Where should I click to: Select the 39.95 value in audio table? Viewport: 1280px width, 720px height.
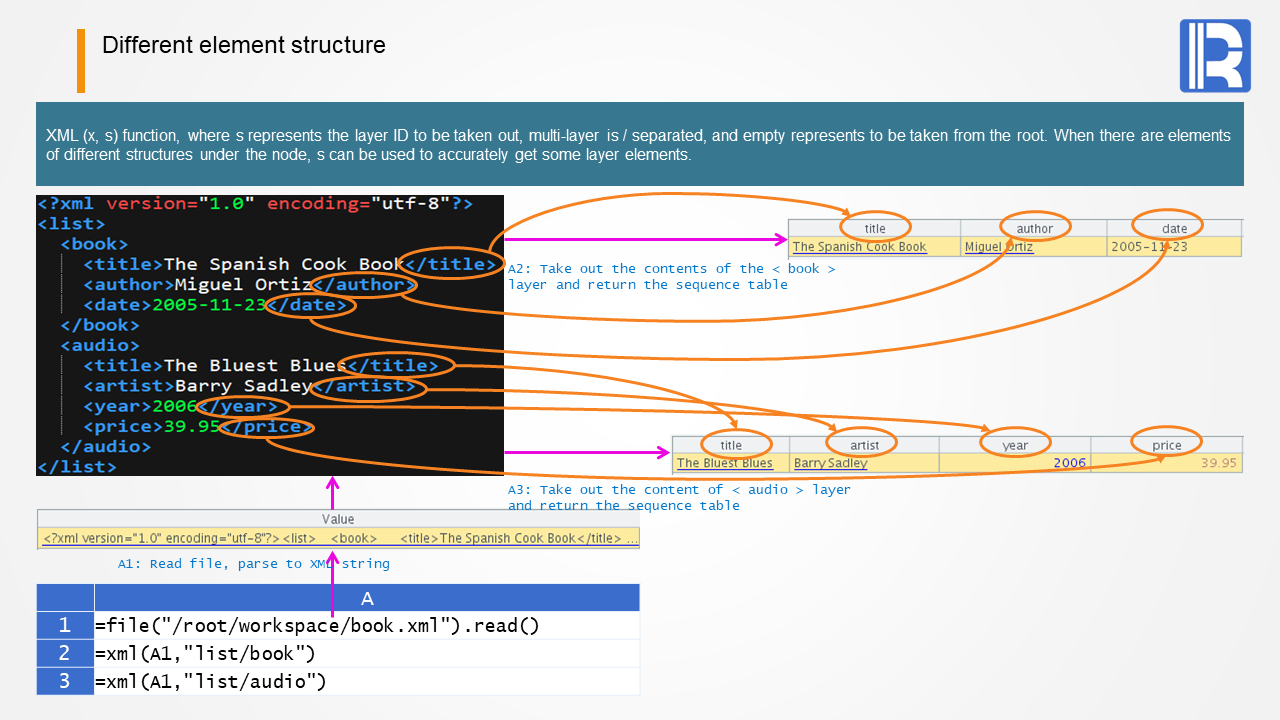click(x=1166, y=463)
